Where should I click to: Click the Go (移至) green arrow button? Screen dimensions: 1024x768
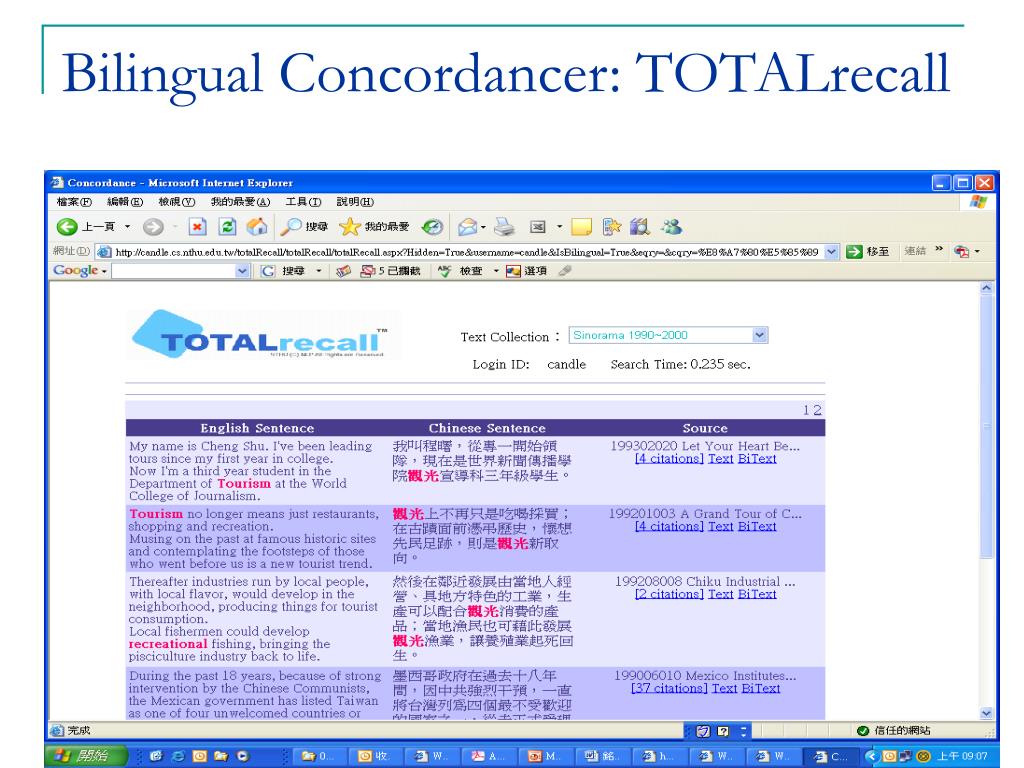(867, 251)
